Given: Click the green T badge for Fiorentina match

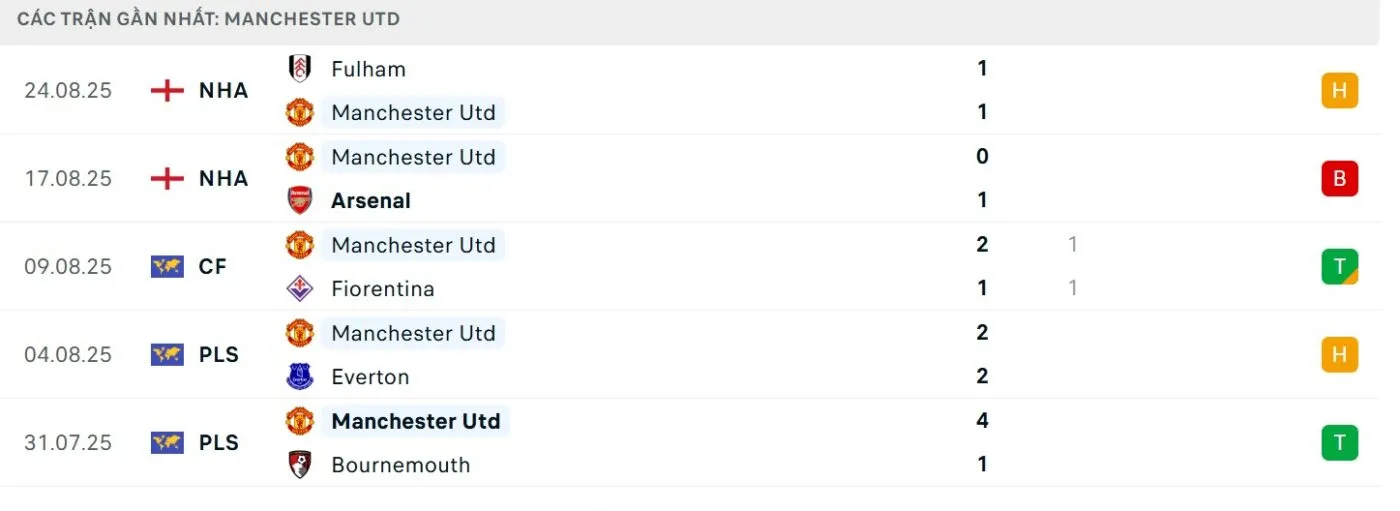Looking at the screenshot, I should [x=1339, y=266].
